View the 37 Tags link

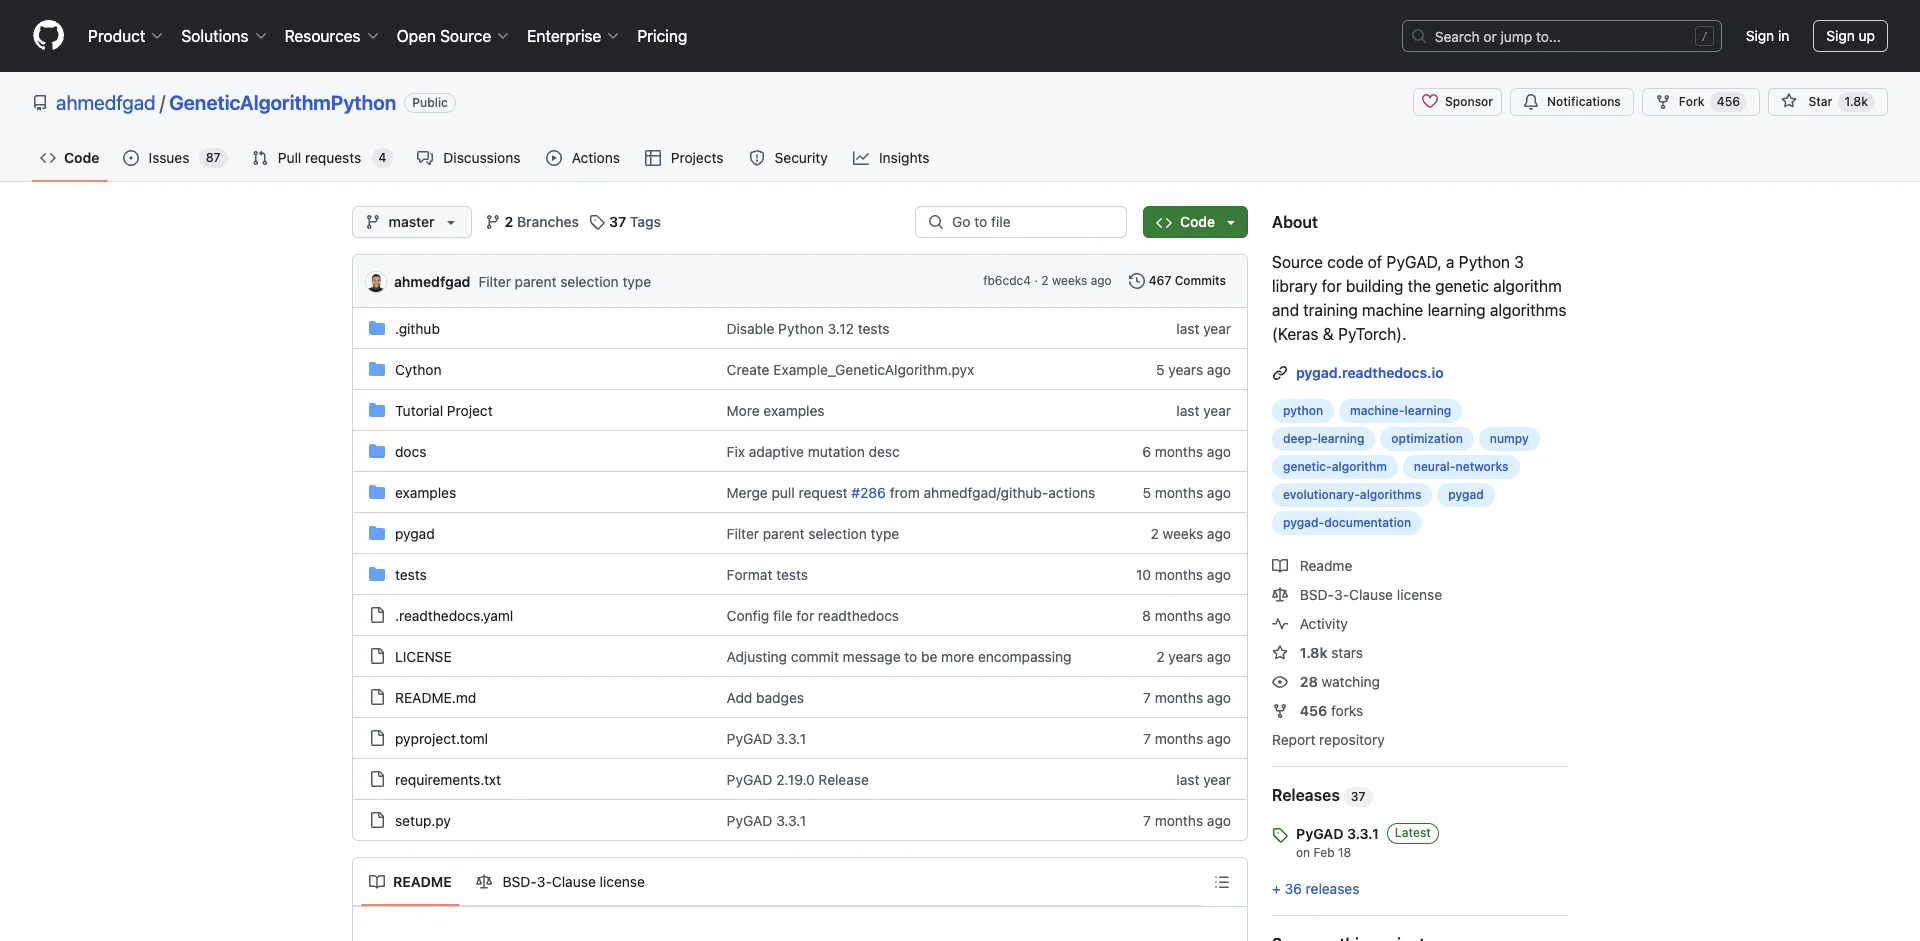(x=625, y=222)
